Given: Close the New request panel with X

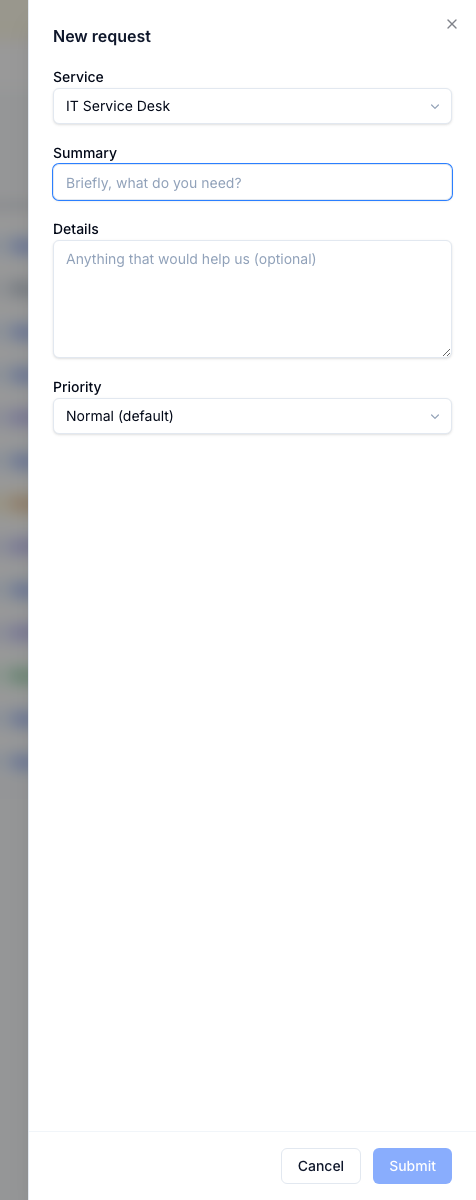Looking at the screenshot, I should 452,24.
